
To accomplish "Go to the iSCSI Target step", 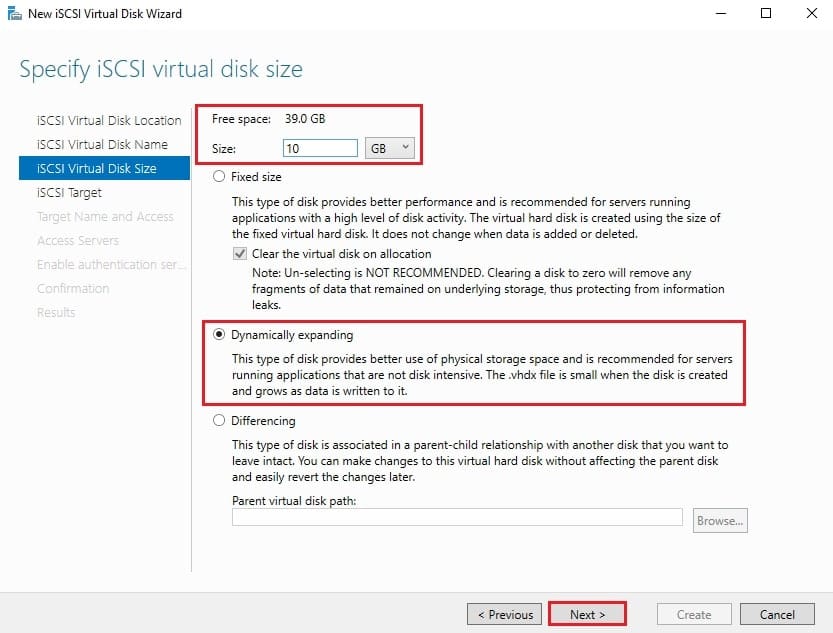I will (x=69, y=192).
